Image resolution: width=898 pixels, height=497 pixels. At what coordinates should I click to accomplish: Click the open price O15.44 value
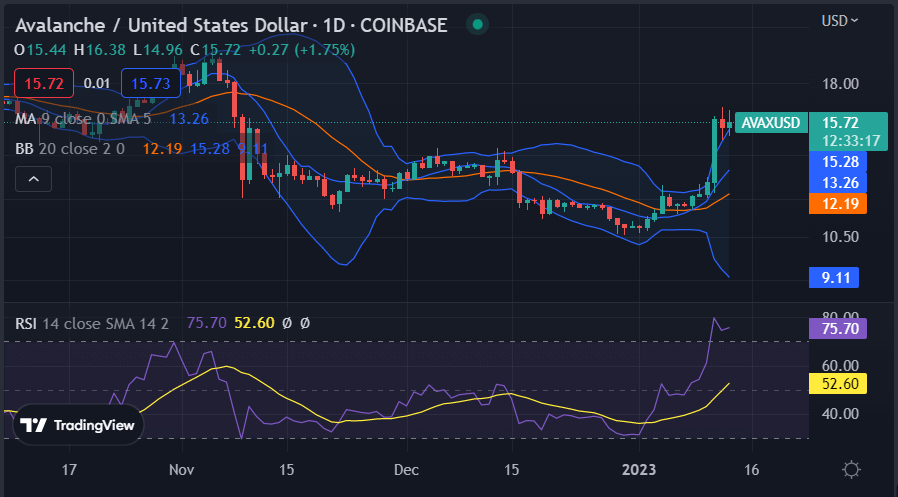(x=41, y=50)
